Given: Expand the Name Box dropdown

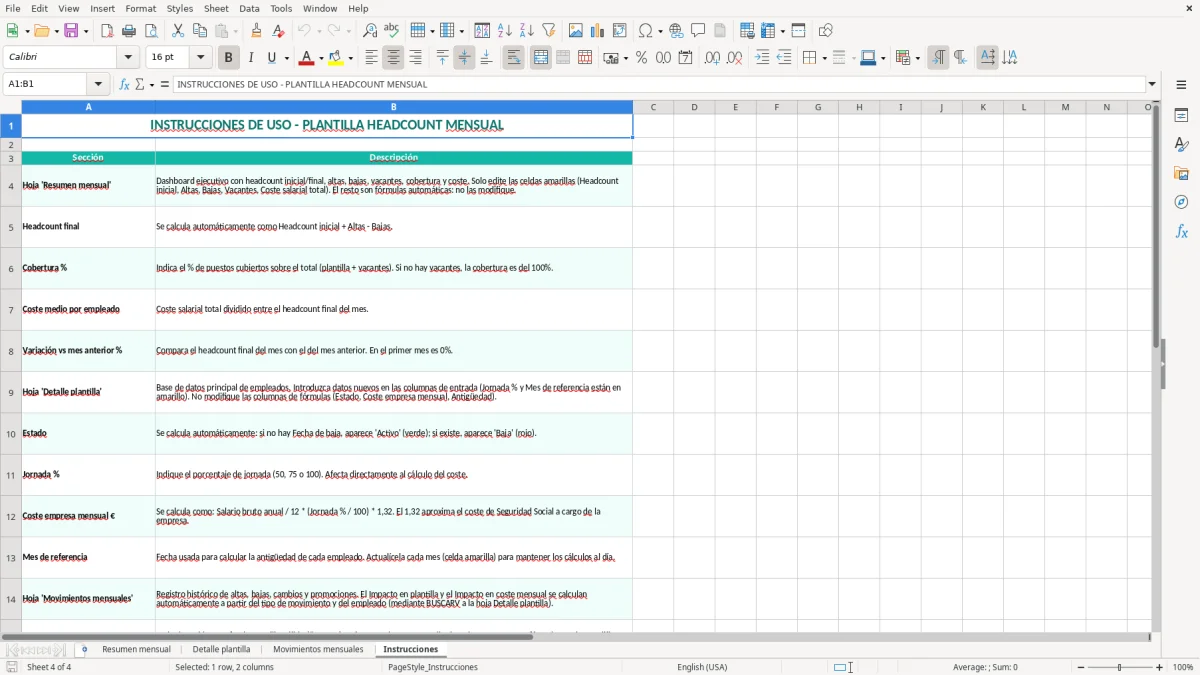Looking at the screenshot, I should point(98,84).
